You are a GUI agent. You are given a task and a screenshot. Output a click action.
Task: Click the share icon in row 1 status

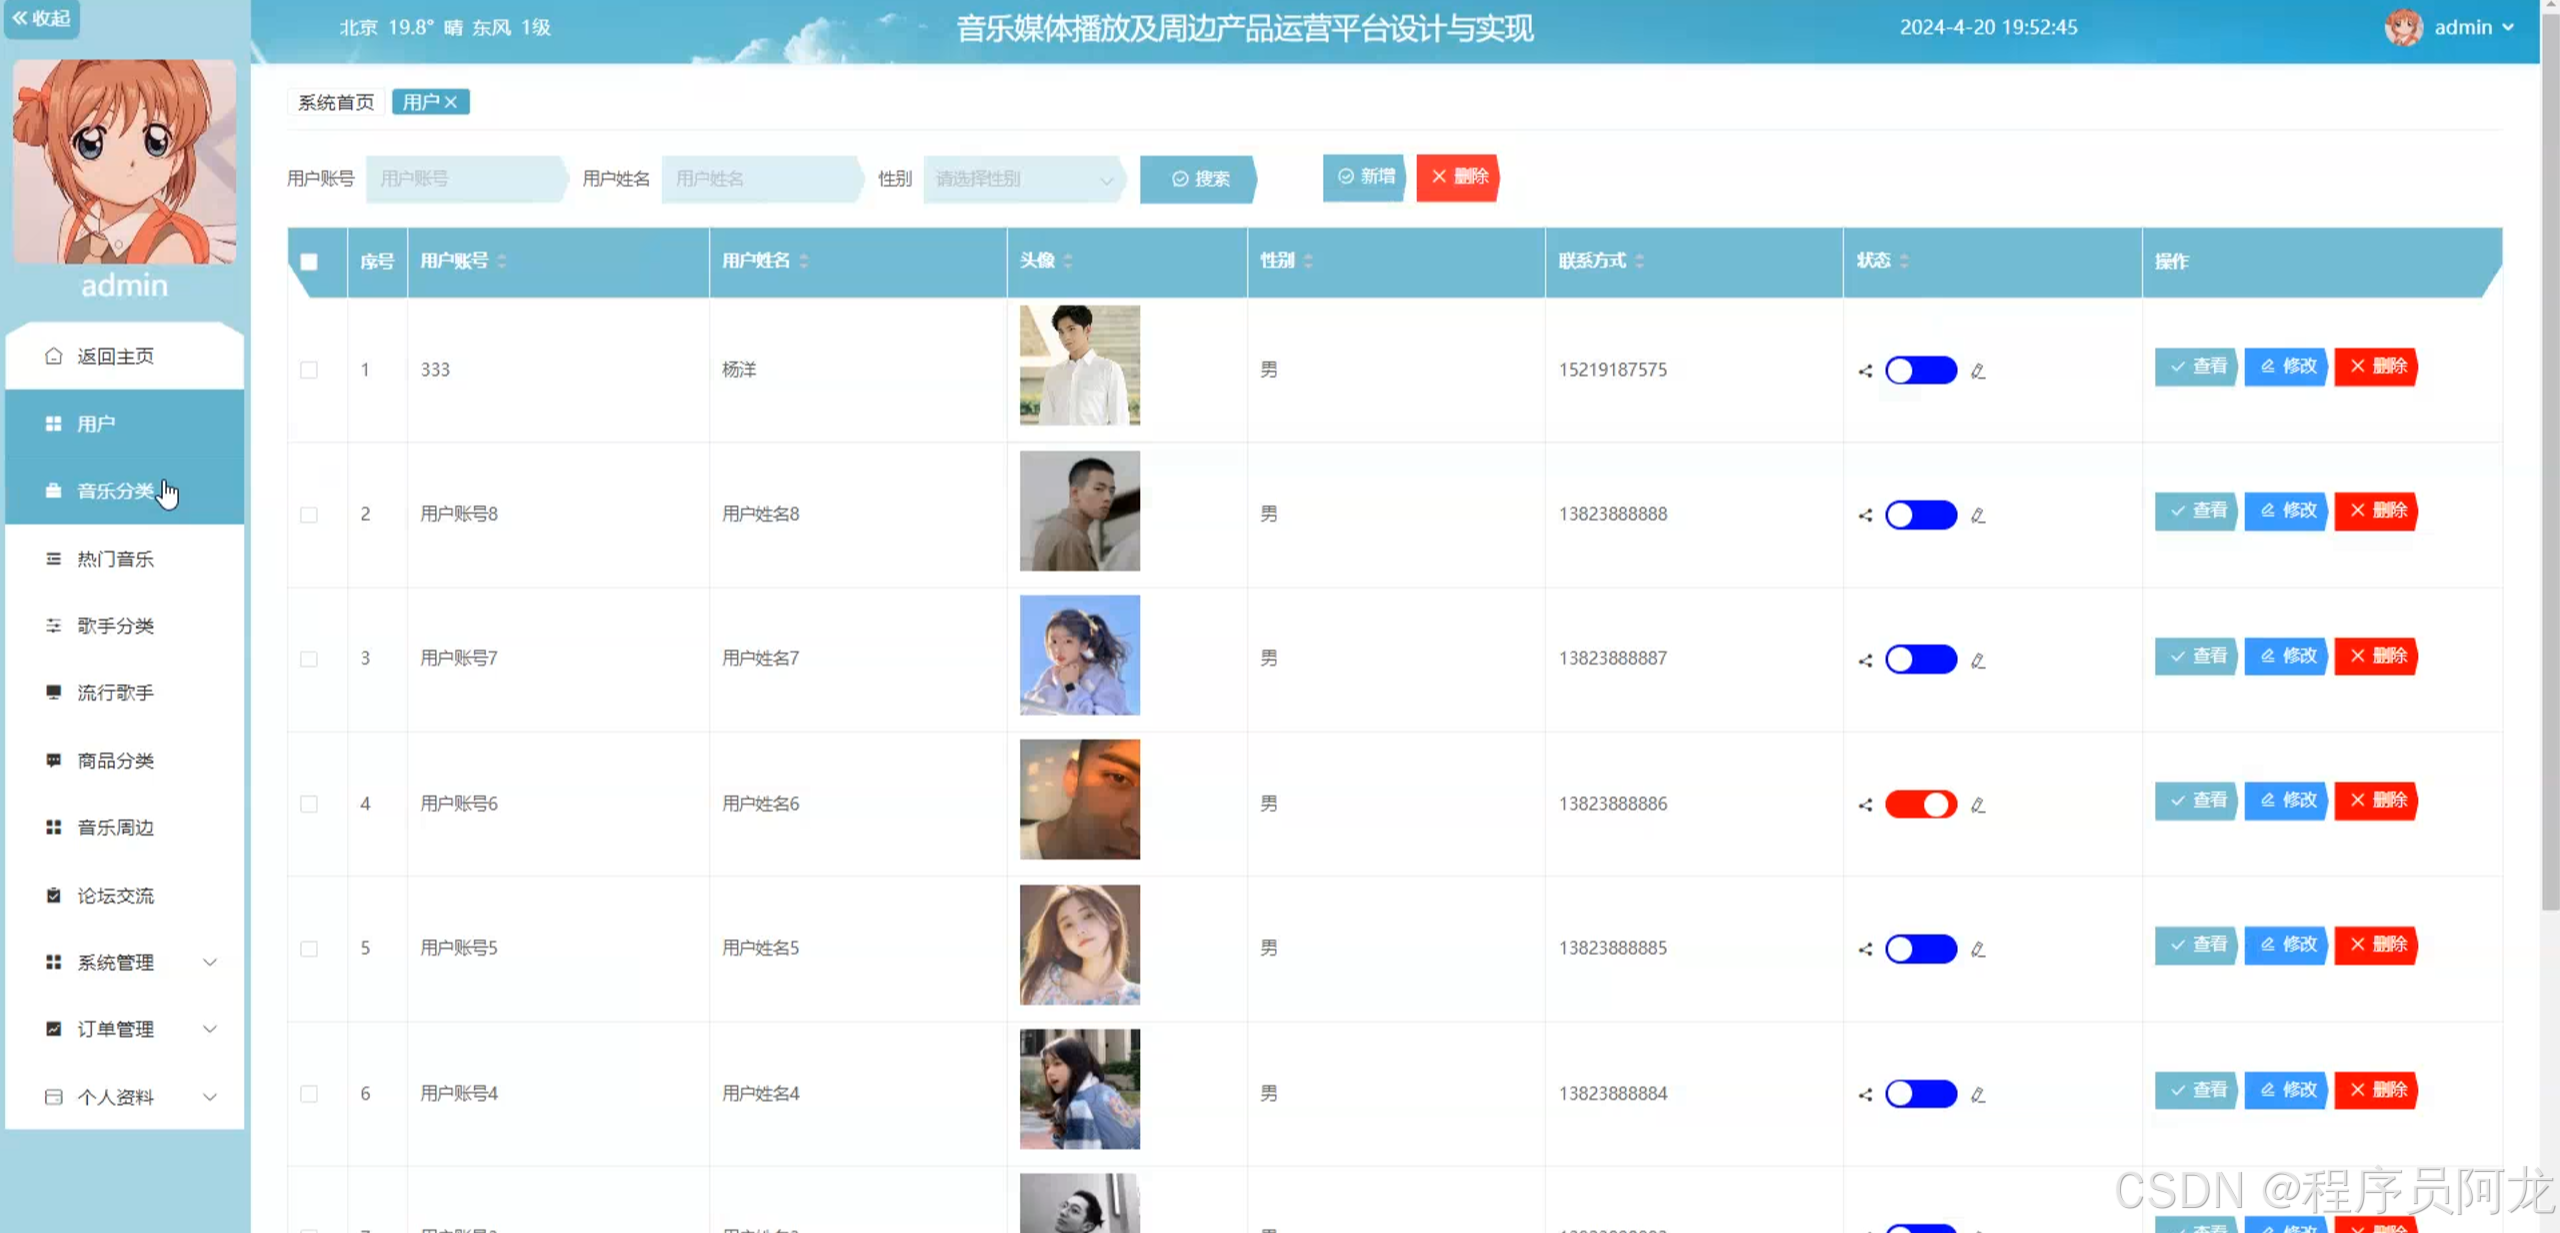tap(1865, 371)
